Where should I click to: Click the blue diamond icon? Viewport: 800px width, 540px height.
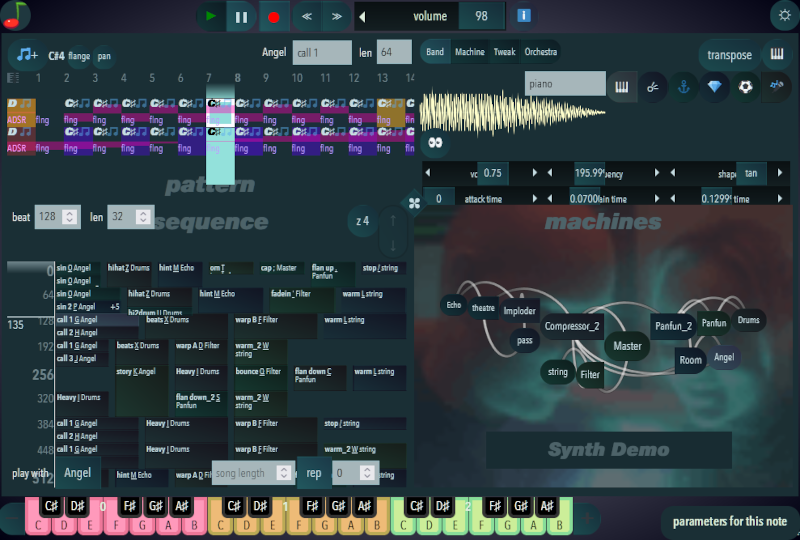click(x=714, y=87)
